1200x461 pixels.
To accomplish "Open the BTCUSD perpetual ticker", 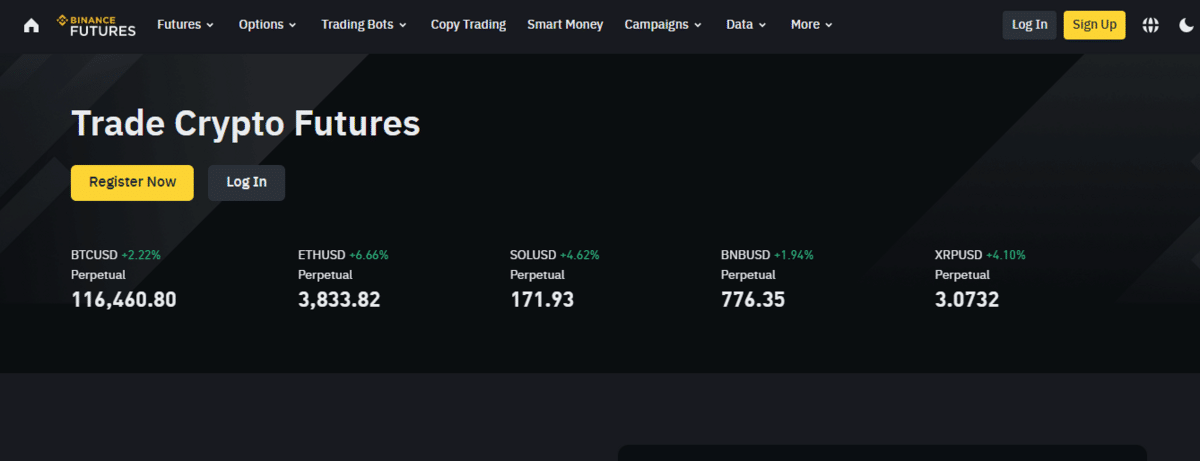I will click(124, 277).
